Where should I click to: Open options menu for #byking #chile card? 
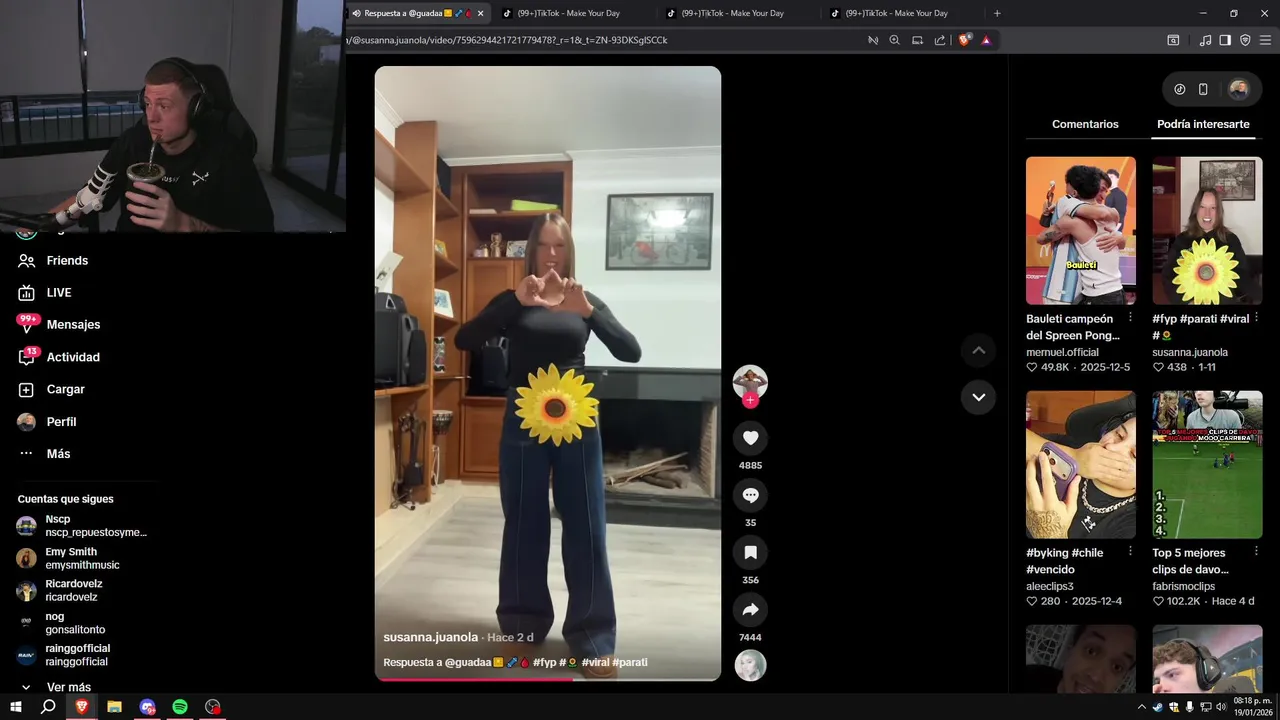coord(1130,552)
